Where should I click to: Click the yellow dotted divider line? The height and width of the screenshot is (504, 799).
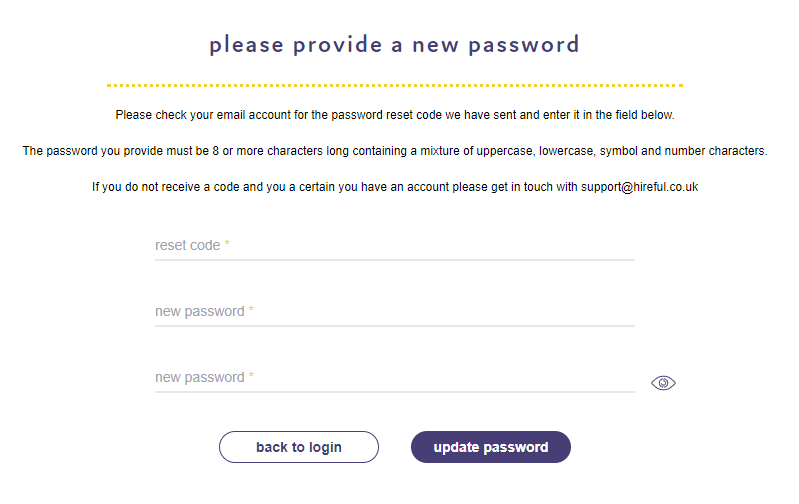395,86
